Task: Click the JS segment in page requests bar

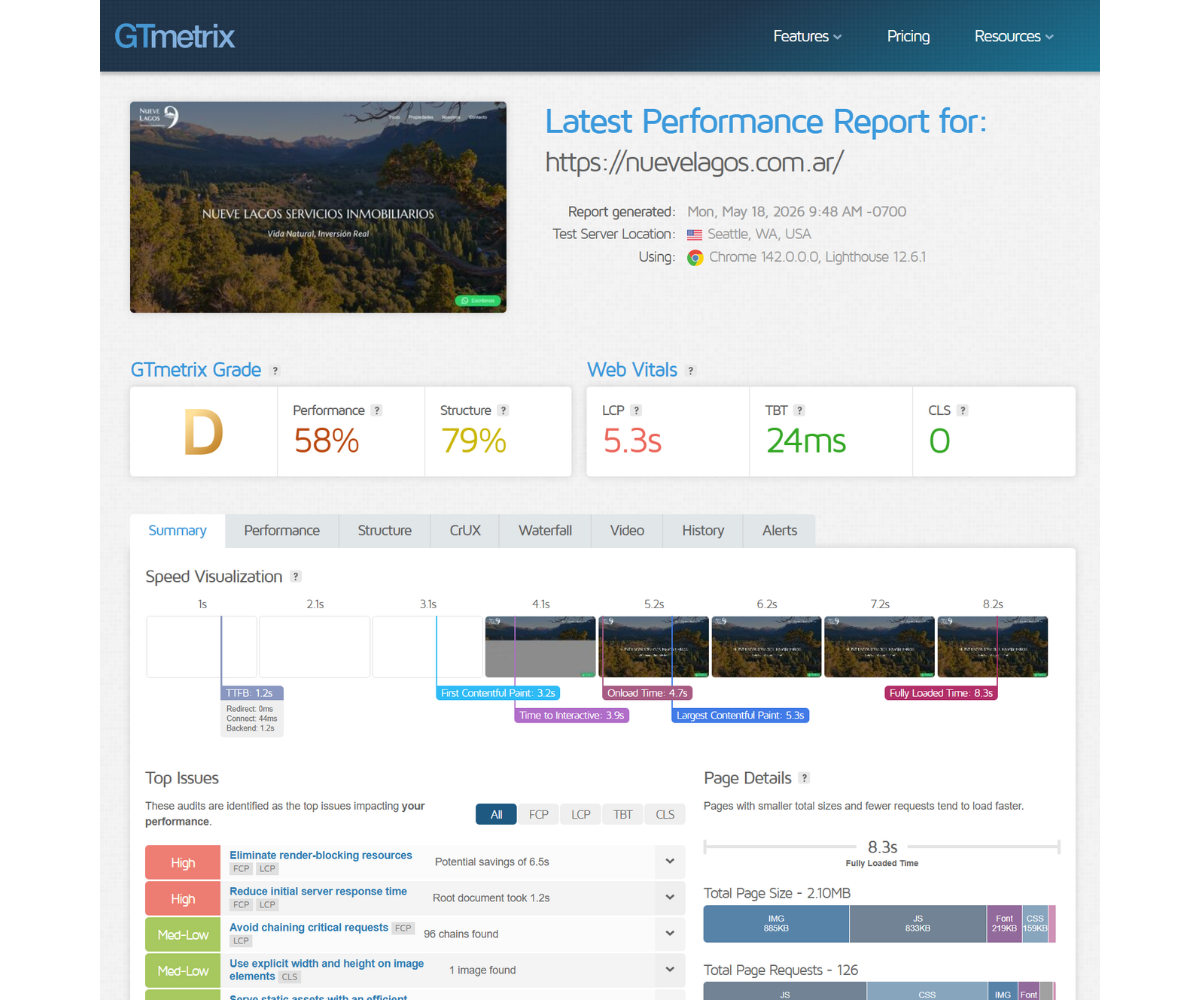Action: (785, 991)
